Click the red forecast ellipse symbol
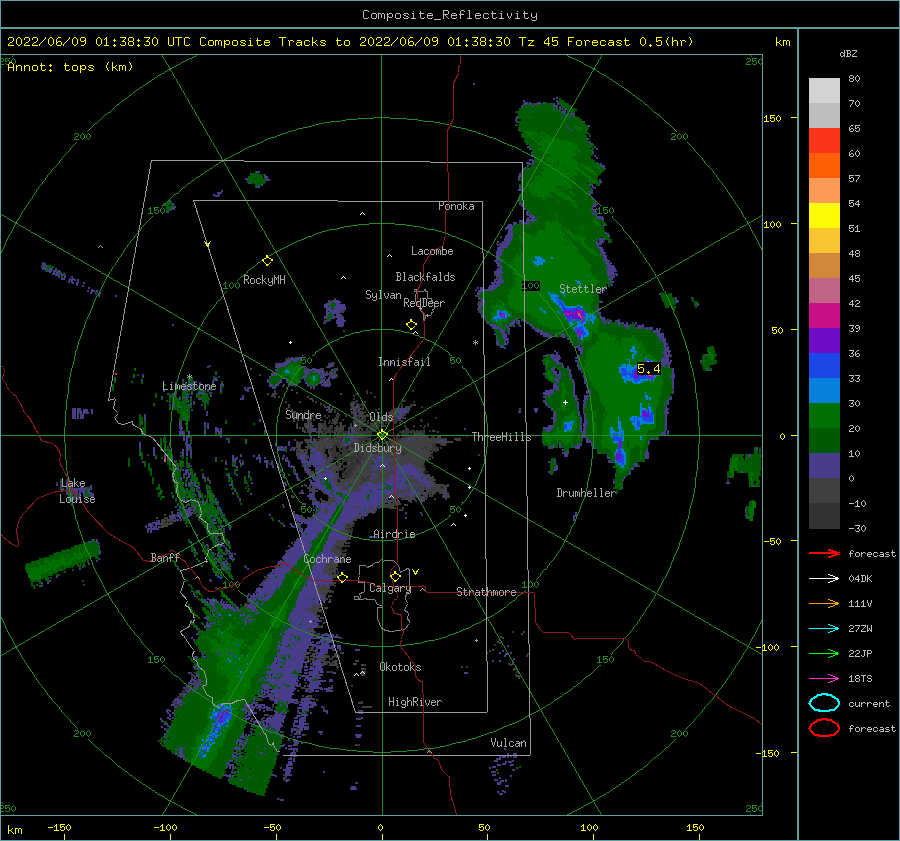The height and width of the screenshot is (841, 900). tap(824, 728)
